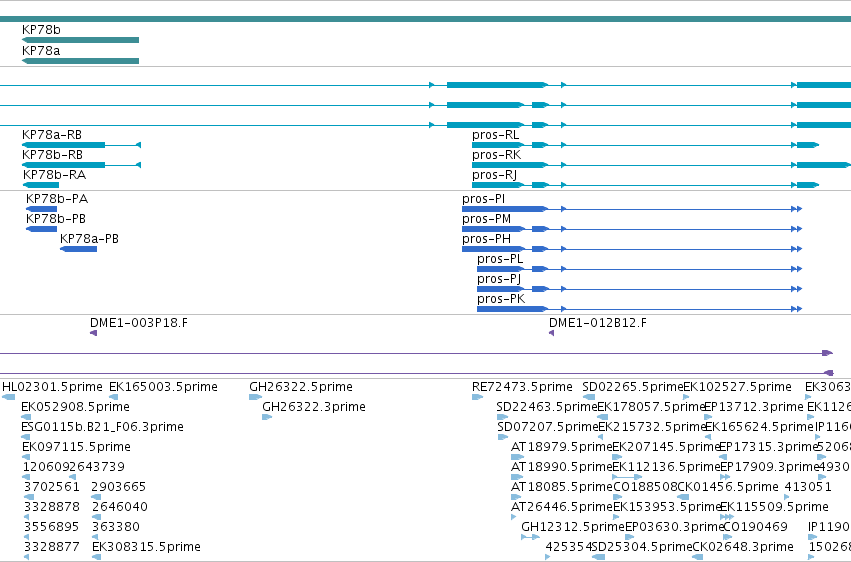Select the EP17315.3prime EST
The width and height of the screenshot is (851, 562).
[x=723, y=457]
